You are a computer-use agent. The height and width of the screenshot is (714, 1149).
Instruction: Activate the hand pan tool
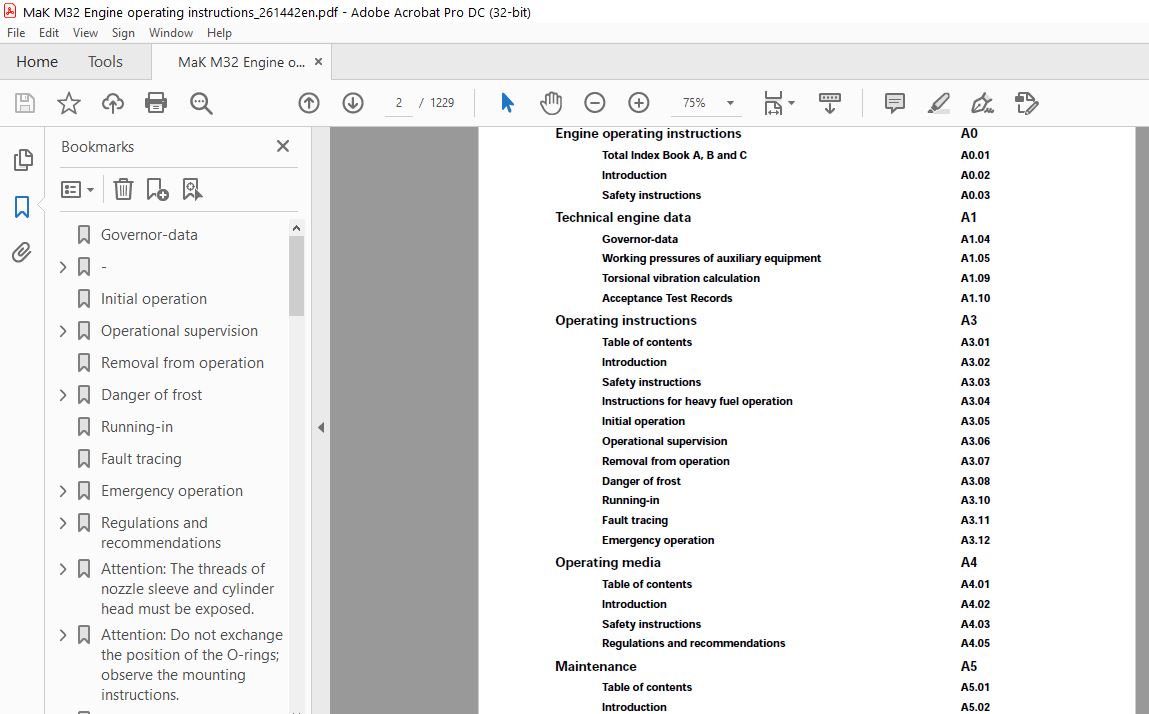point(551,103)
